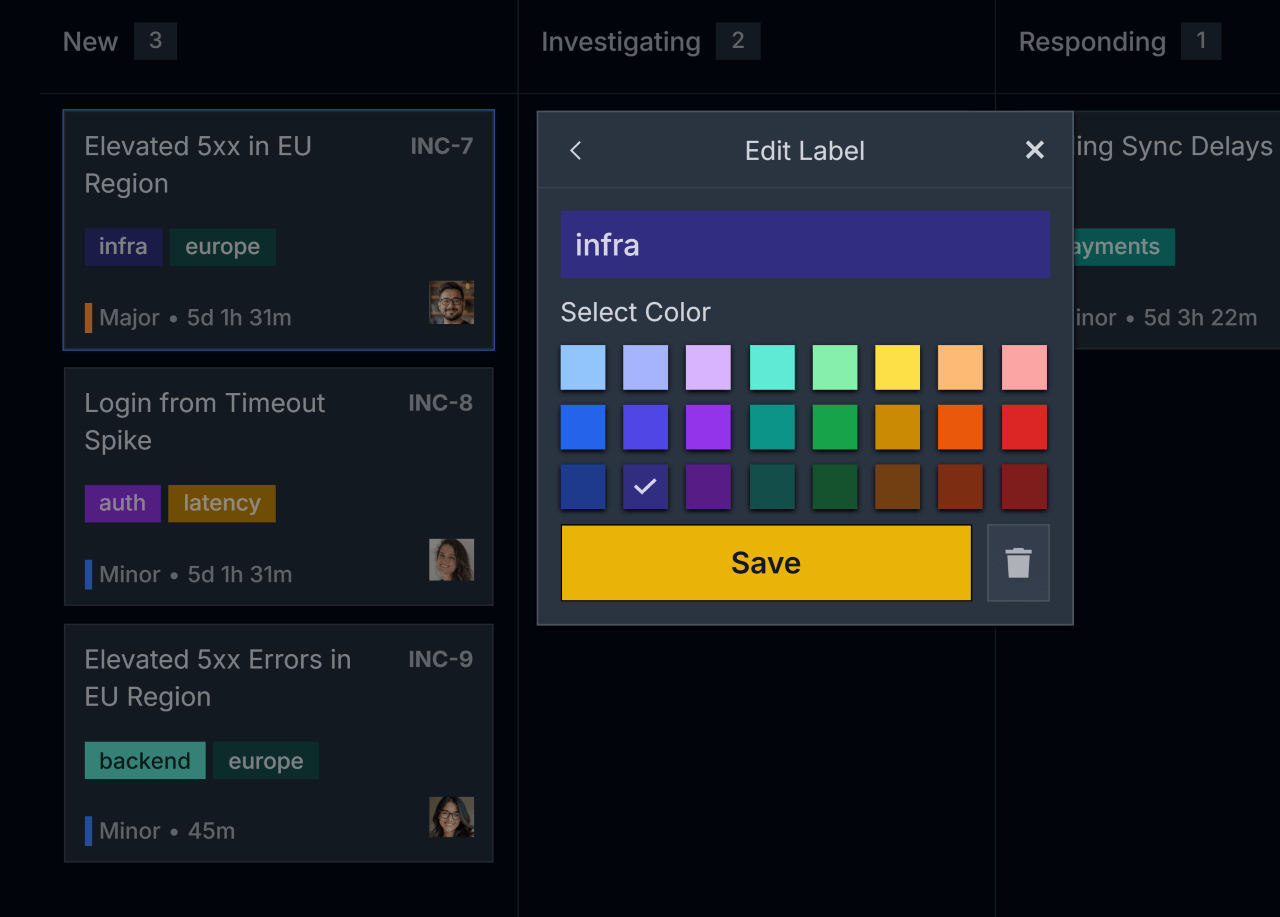Viewport: 1280px width, 917px height.
Task: Delete label using the trash icon
Action: point(1018,563)
